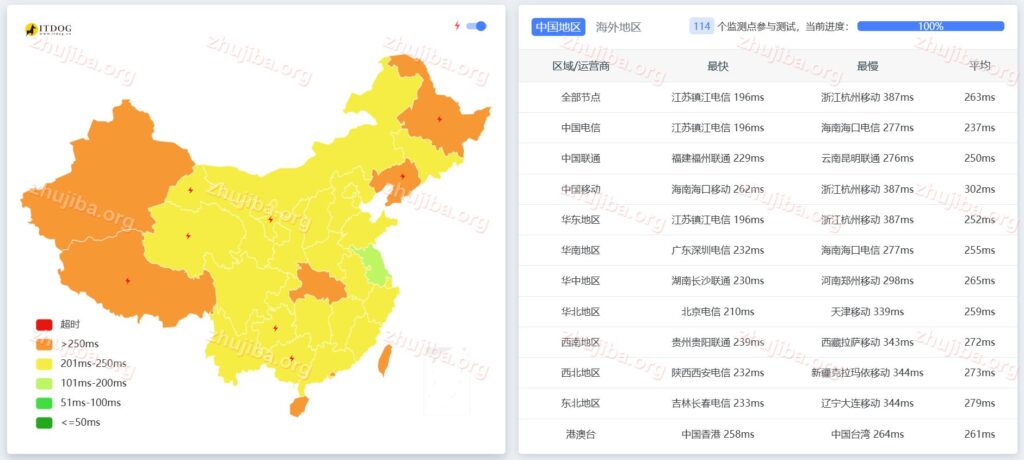Click the 最快 column header

click(x=718, y=66)
